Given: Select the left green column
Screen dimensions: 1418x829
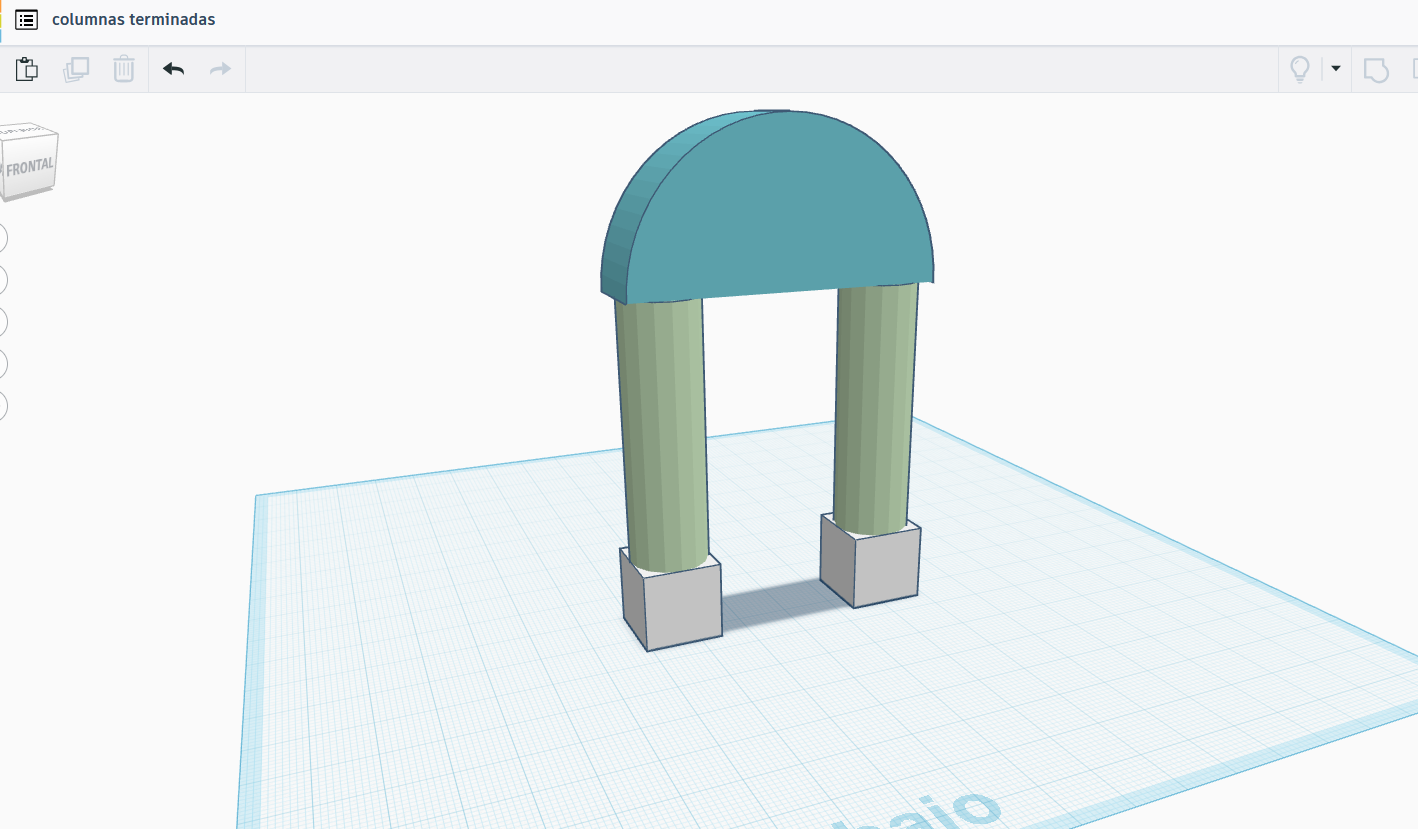Looking at the screenshot, I should pyautogui.click(x=664, y=430).
